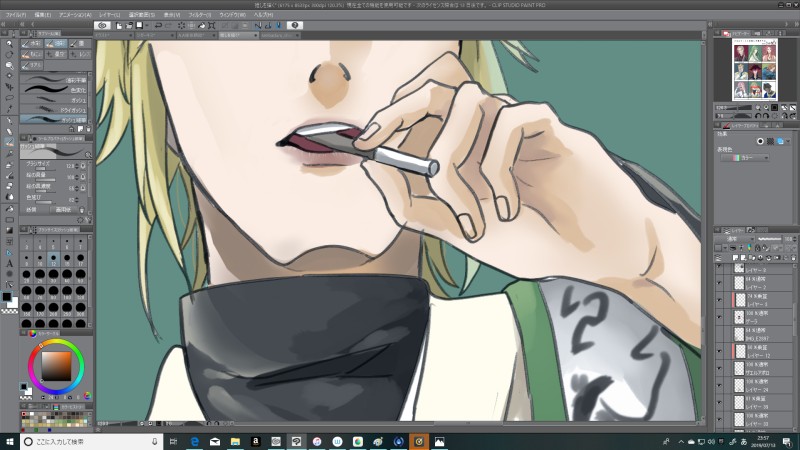
Task: Toggle visibility of レイヤー 2 layer
Action: (719, 283)
